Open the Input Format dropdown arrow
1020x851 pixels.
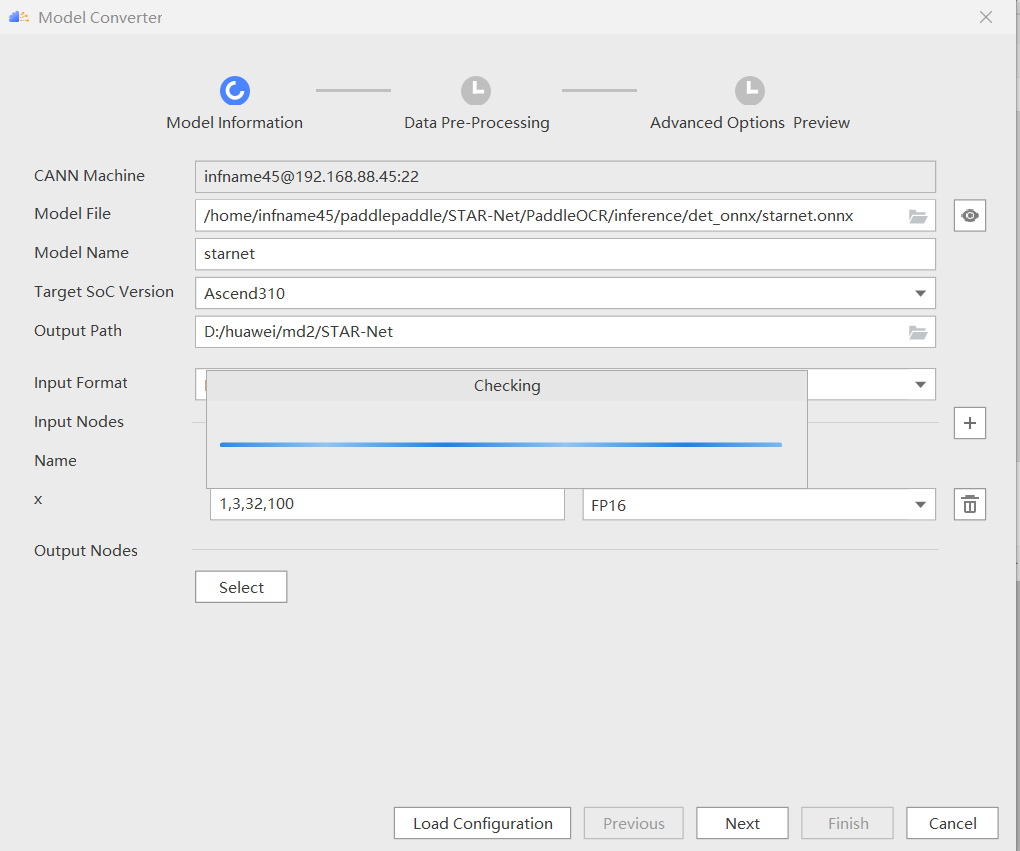[x=920, y=385]
